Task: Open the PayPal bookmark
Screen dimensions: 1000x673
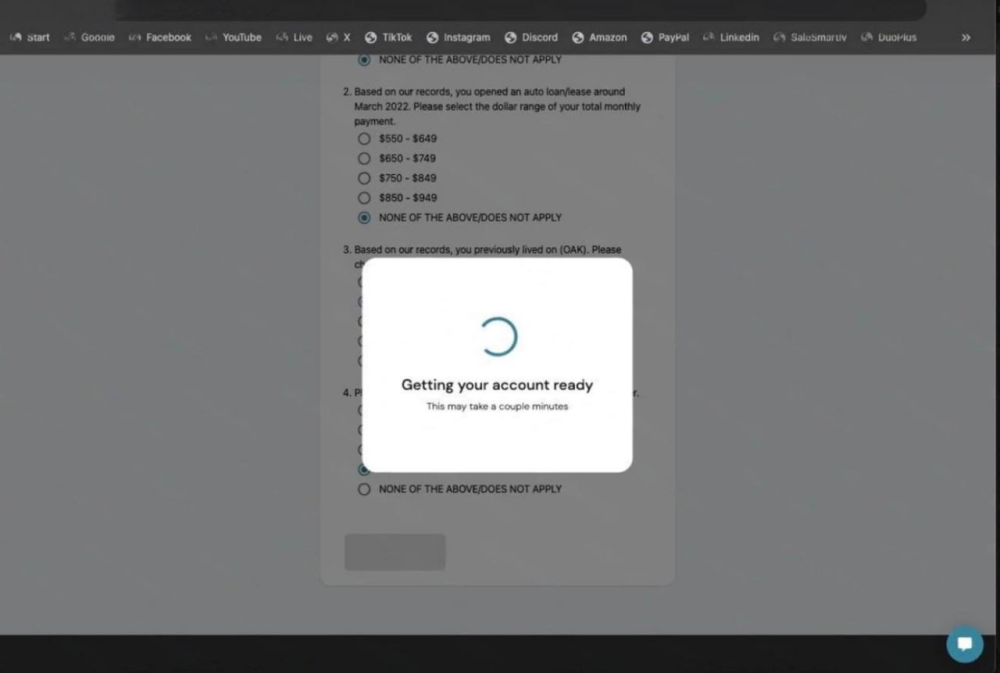Action: tap(665, 38)
